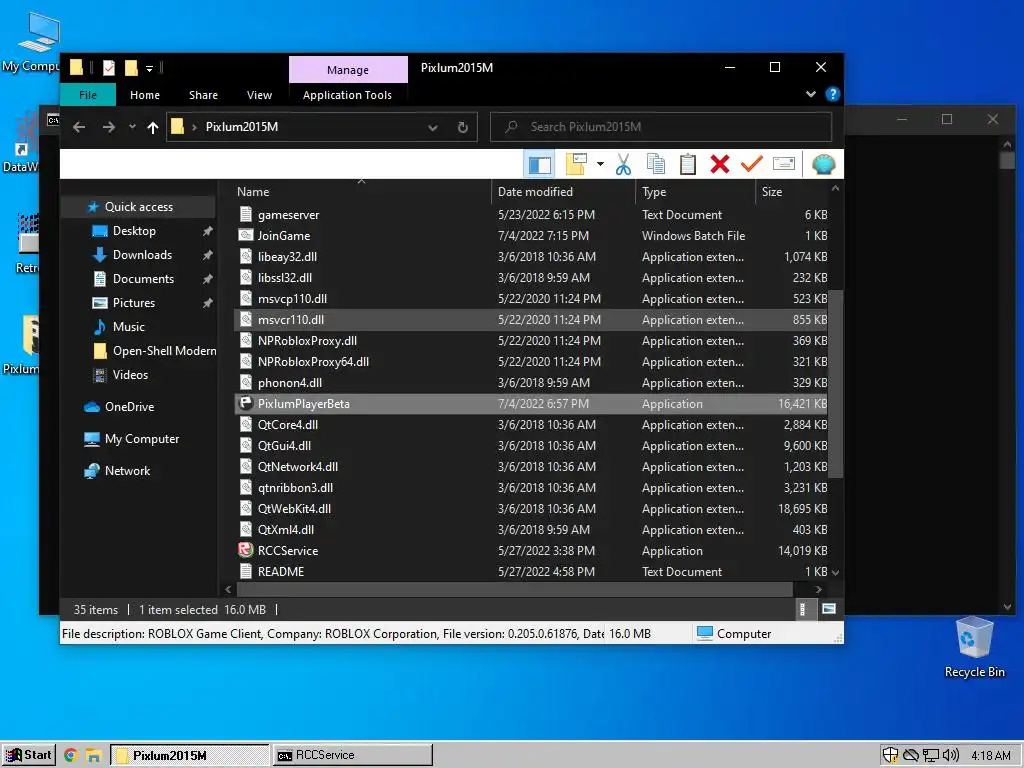Select My Computer in the navigation pane
1024x768 pixels.
[x=142, y=439]
